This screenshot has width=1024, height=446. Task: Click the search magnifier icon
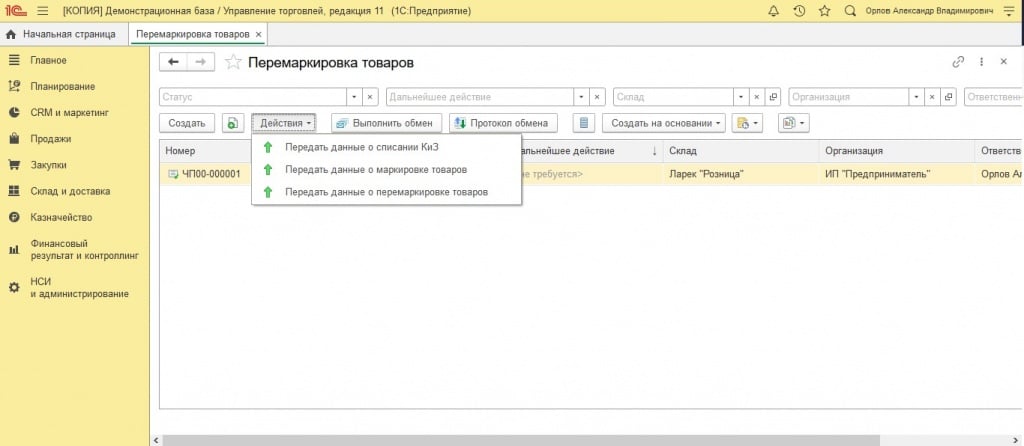tap(850, 11)
